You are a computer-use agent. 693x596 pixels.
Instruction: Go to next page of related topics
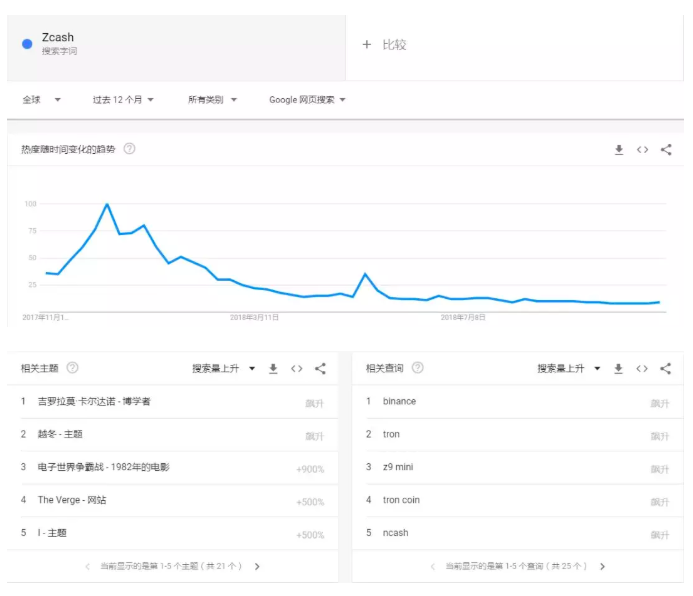(x=257, y=566)
